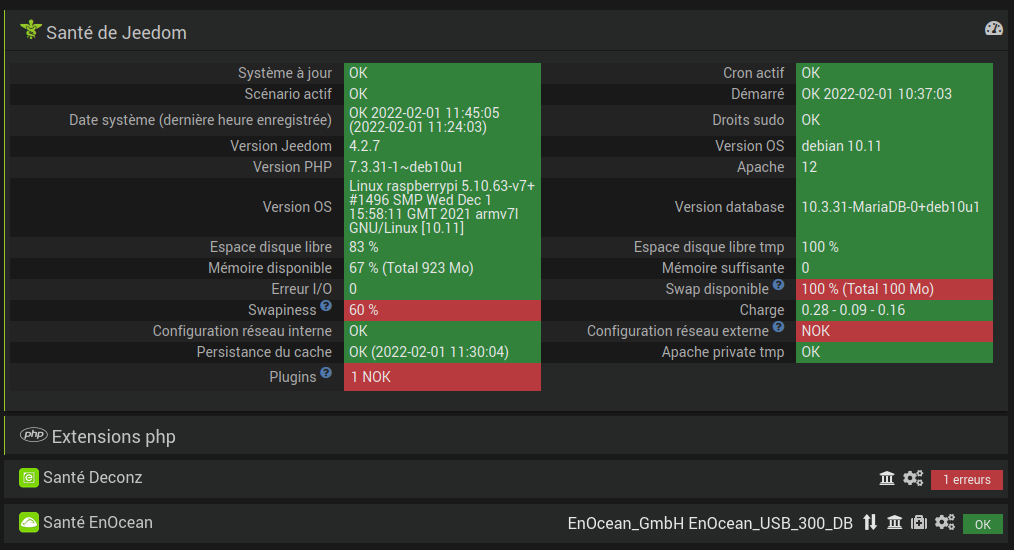Click the Swapiness help question mark

coord(326,306)
